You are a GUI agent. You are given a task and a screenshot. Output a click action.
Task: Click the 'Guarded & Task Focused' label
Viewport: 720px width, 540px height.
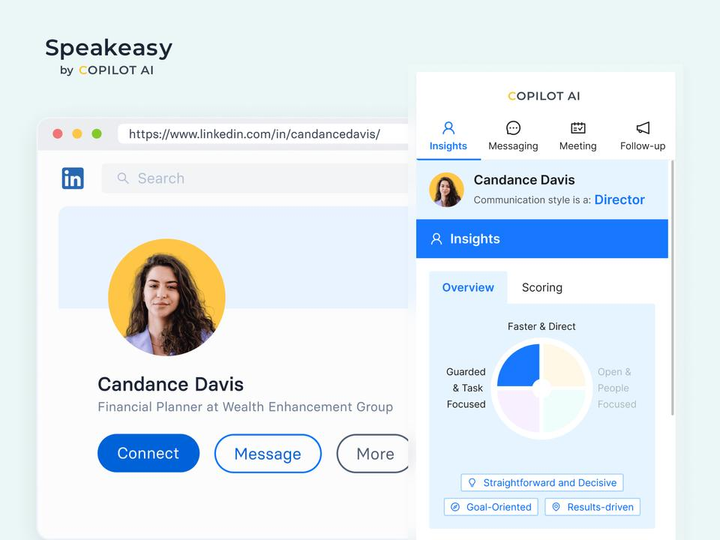click(466, 388)
